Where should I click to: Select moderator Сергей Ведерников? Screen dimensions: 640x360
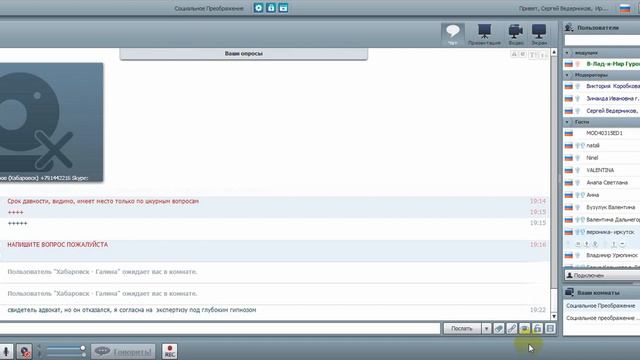tap(613, 111)
